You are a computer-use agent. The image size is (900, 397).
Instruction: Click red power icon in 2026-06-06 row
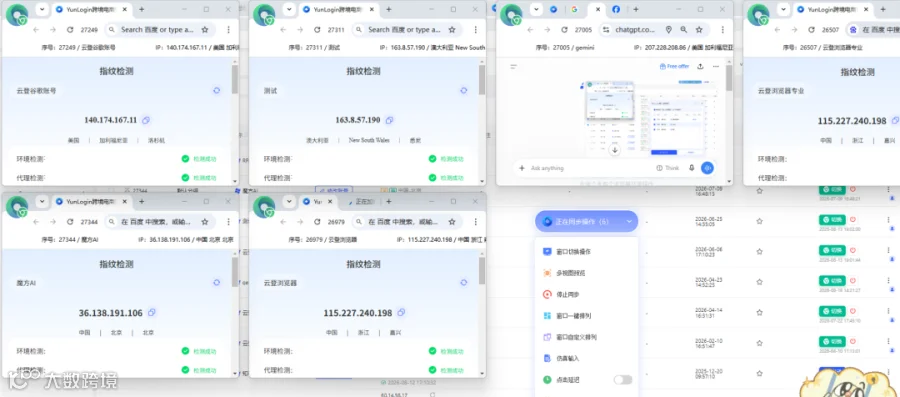[853, 250]
